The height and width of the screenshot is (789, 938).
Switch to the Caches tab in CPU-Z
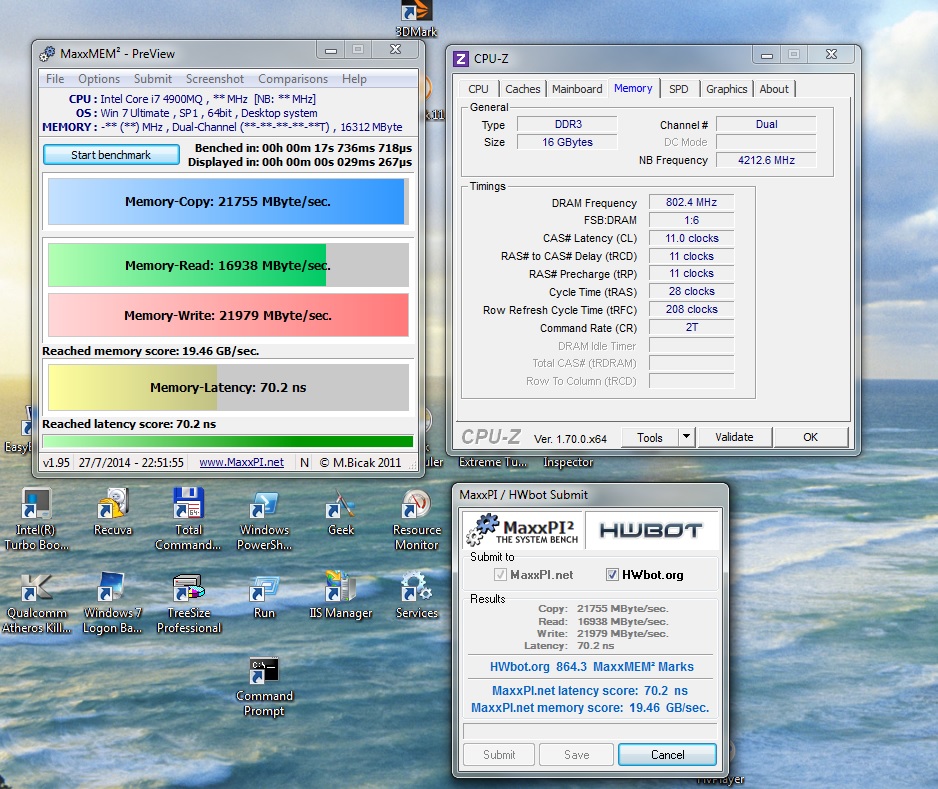point(522,89)
